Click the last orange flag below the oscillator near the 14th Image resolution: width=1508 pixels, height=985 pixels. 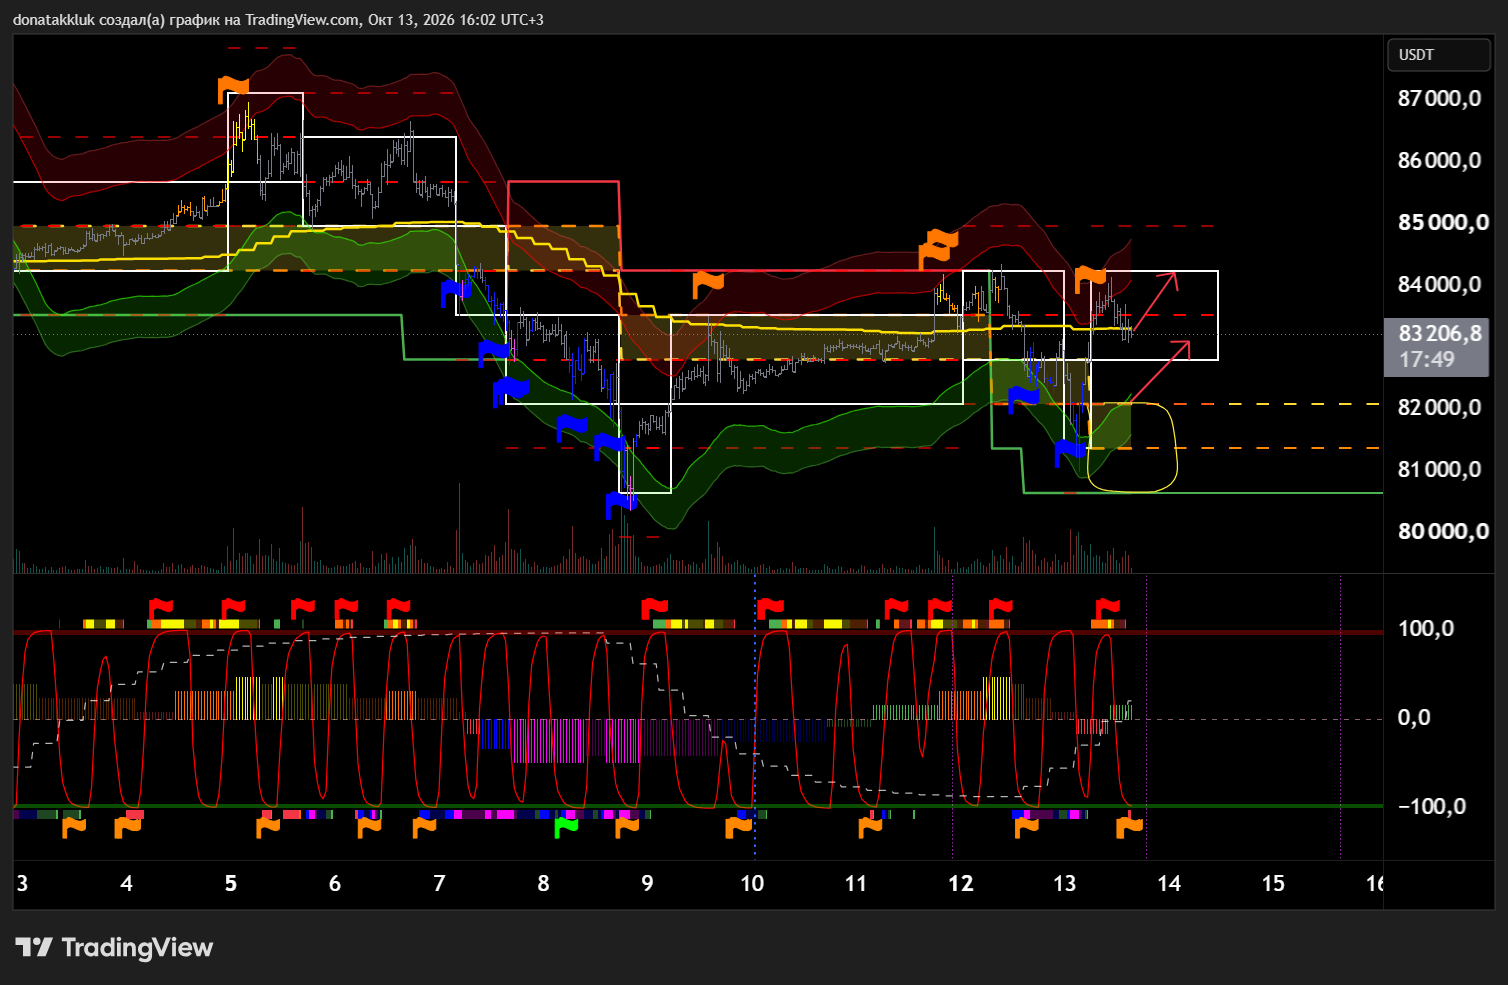click(x=1129, y=826)
